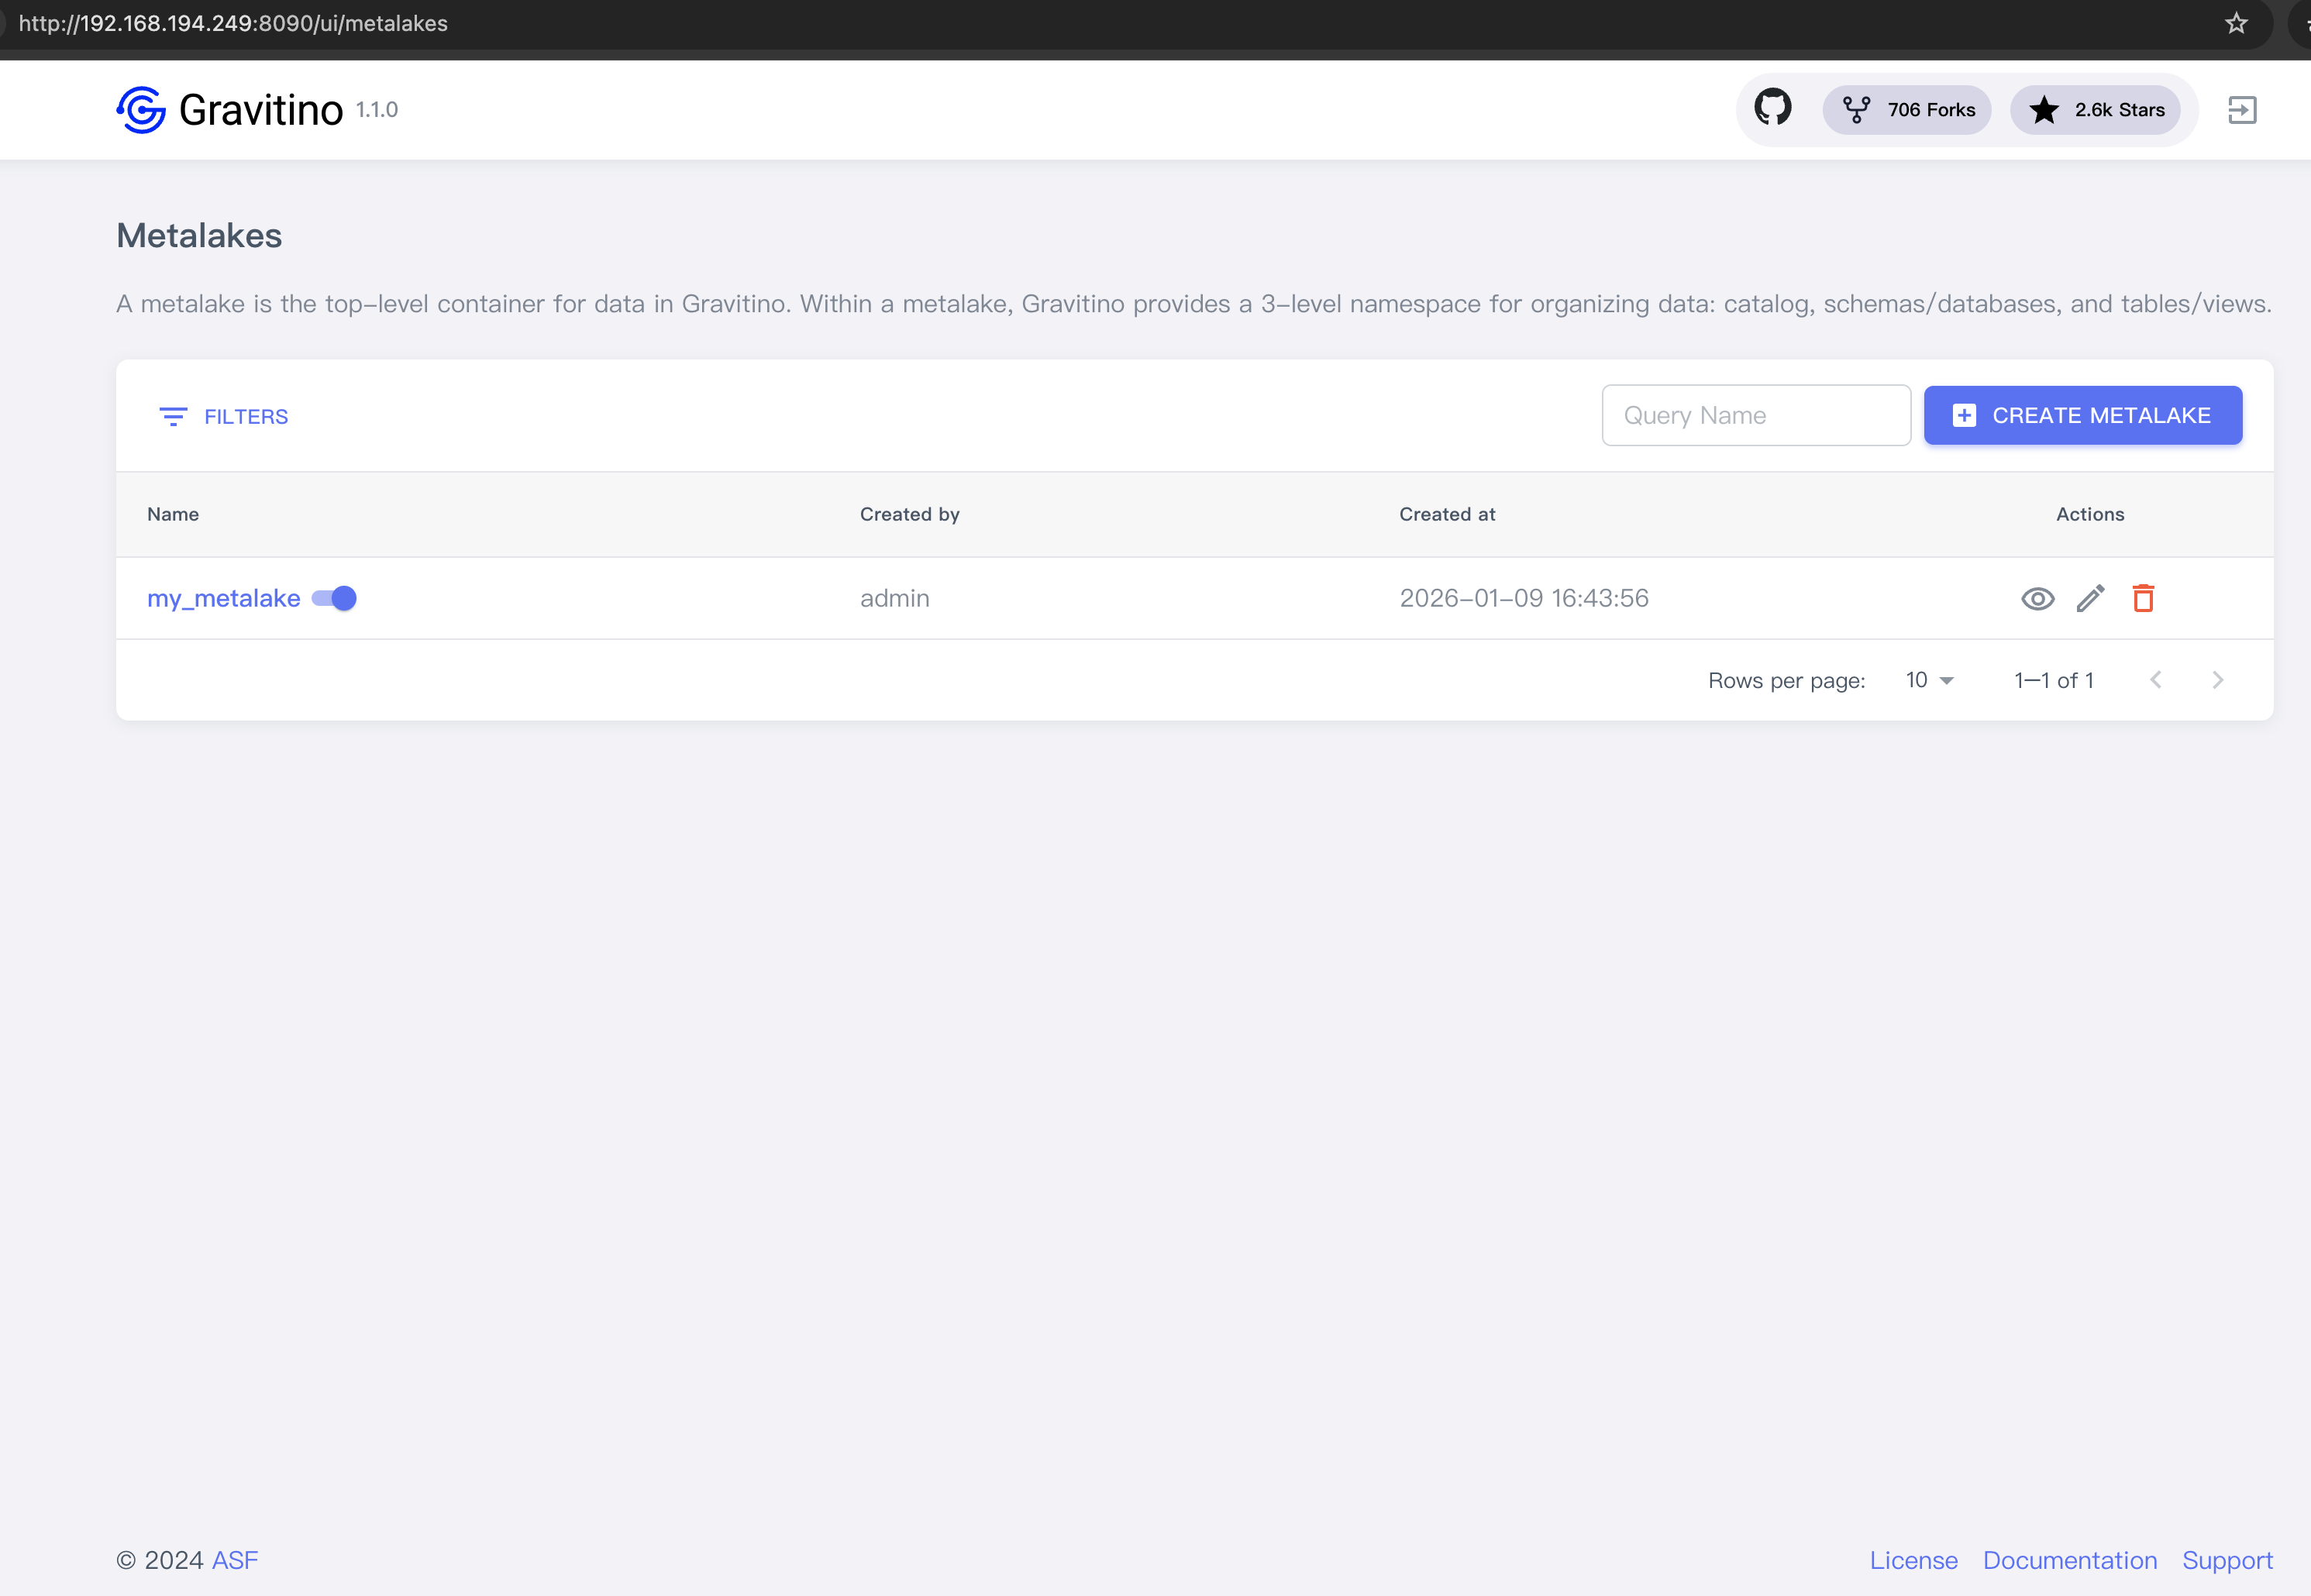Click the browser address bar URL
This screenshot has width=2311, height=1596.
coord(233,23)
